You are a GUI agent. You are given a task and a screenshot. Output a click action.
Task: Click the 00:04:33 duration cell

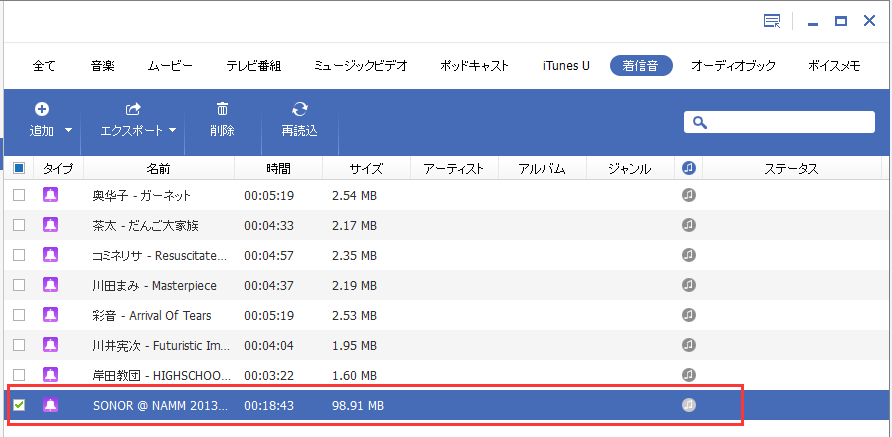(x=269, y=225)
